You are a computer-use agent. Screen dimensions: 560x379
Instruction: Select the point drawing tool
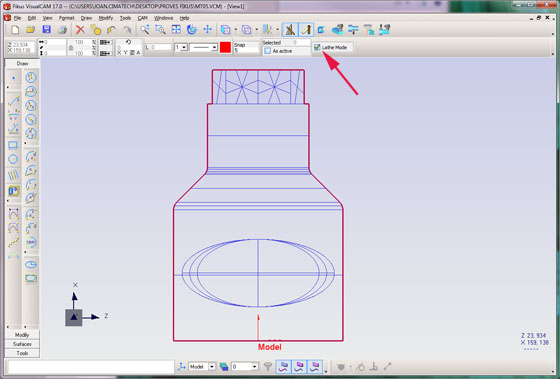tap(13, 78)
